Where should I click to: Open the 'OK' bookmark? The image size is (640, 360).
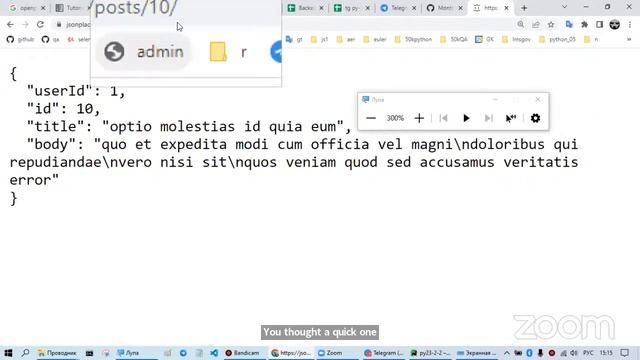tap(484, 40)
